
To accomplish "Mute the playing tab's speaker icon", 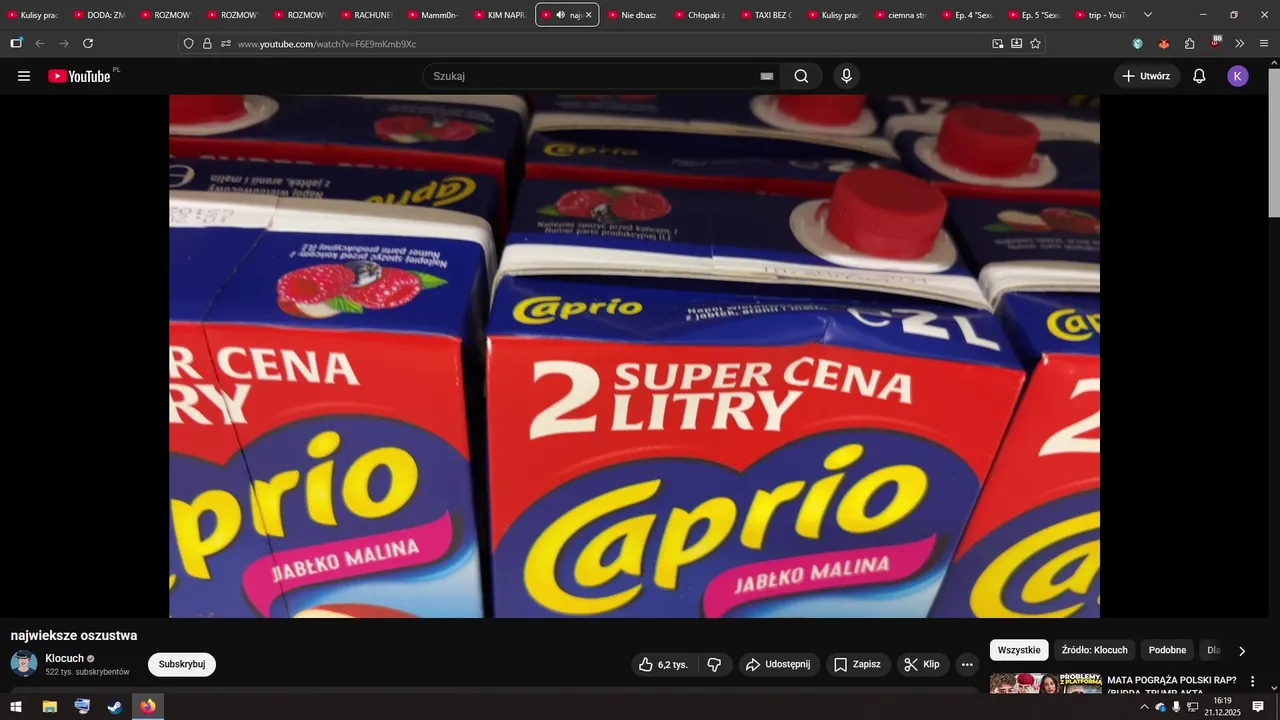I will click(560, 15).
